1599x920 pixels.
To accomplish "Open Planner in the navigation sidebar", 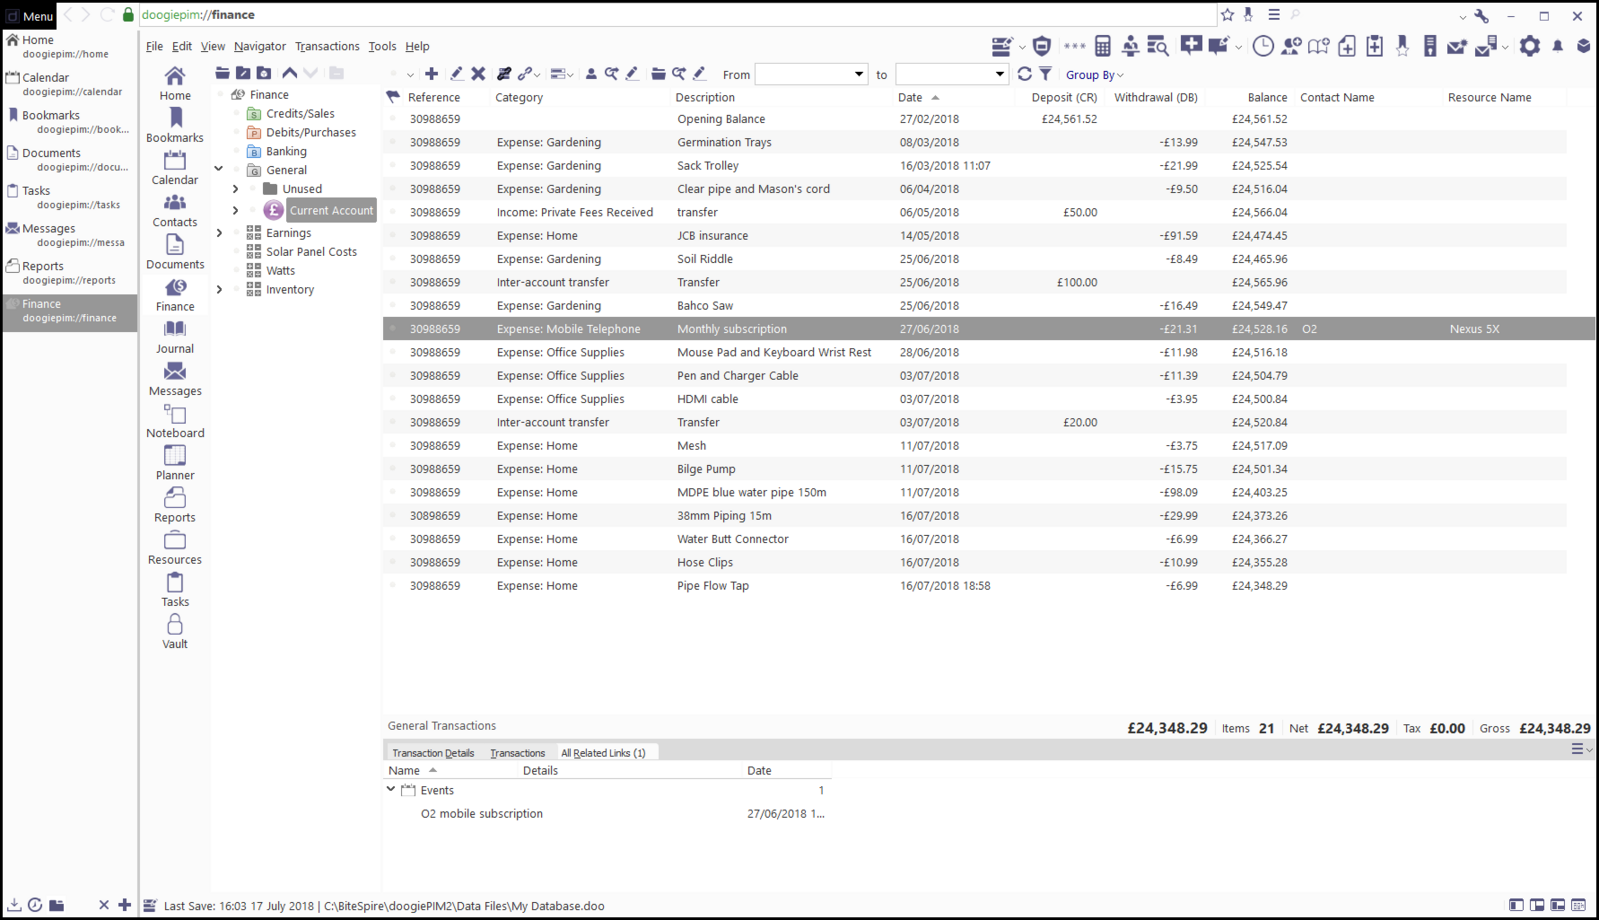I will click(175, 462).
